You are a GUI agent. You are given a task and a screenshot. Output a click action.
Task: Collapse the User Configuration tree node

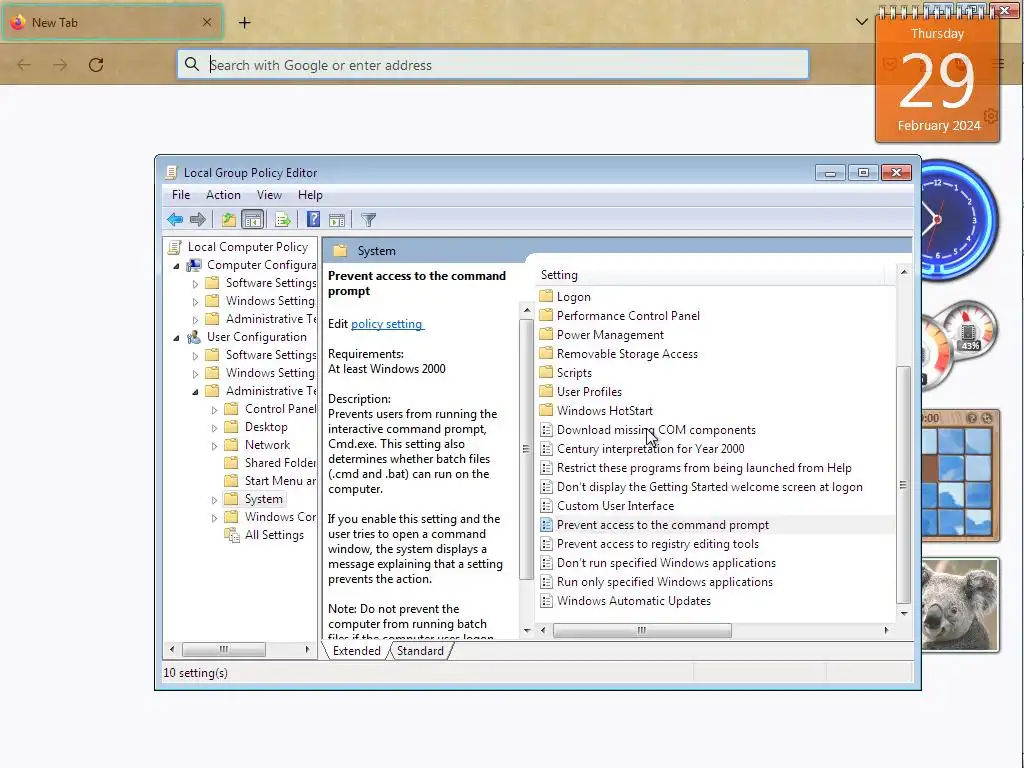tap(176, 338)
